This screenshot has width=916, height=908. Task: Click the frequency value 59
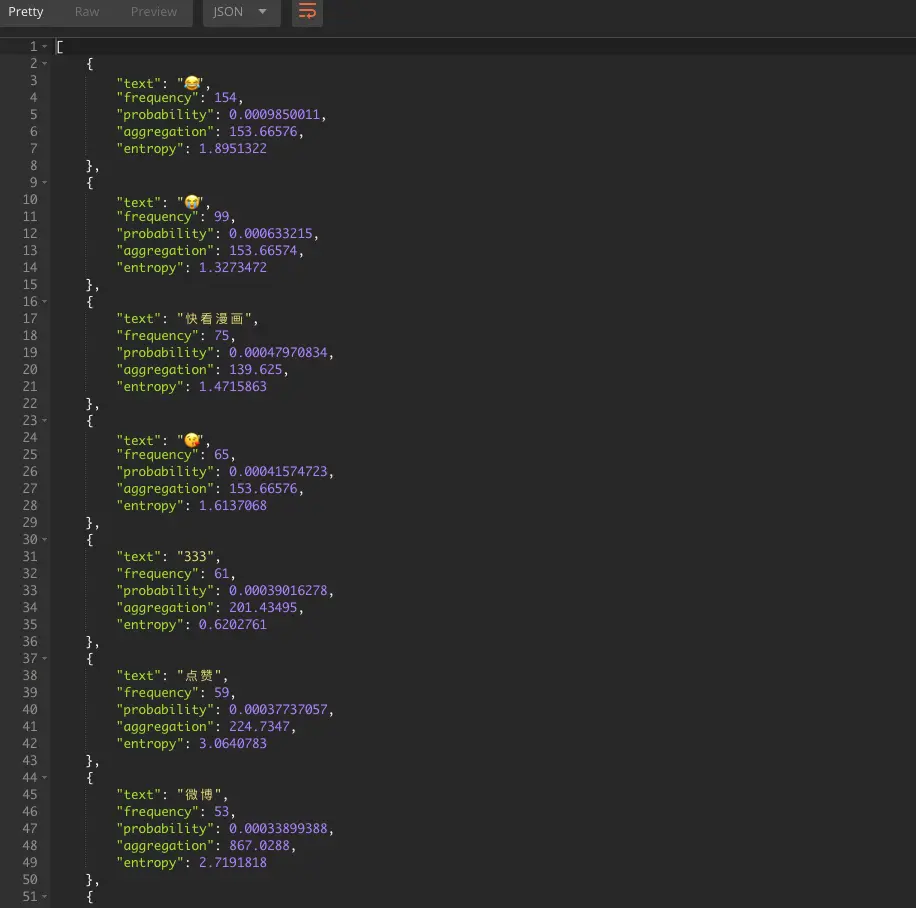221,692
